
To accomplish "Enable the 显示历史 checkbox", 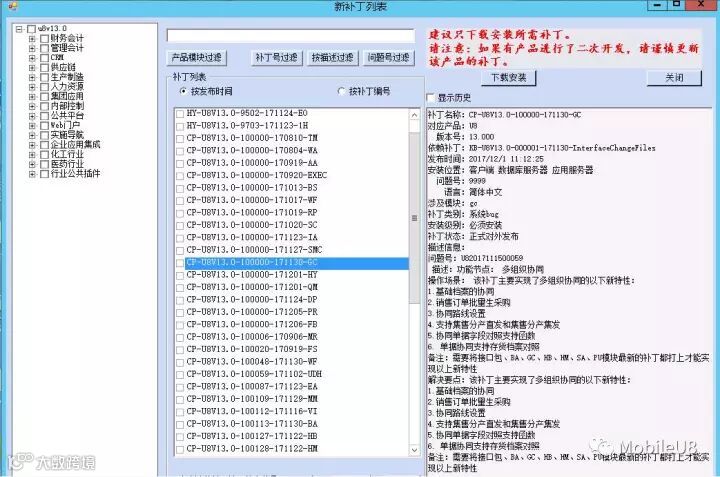I will 431,97.
